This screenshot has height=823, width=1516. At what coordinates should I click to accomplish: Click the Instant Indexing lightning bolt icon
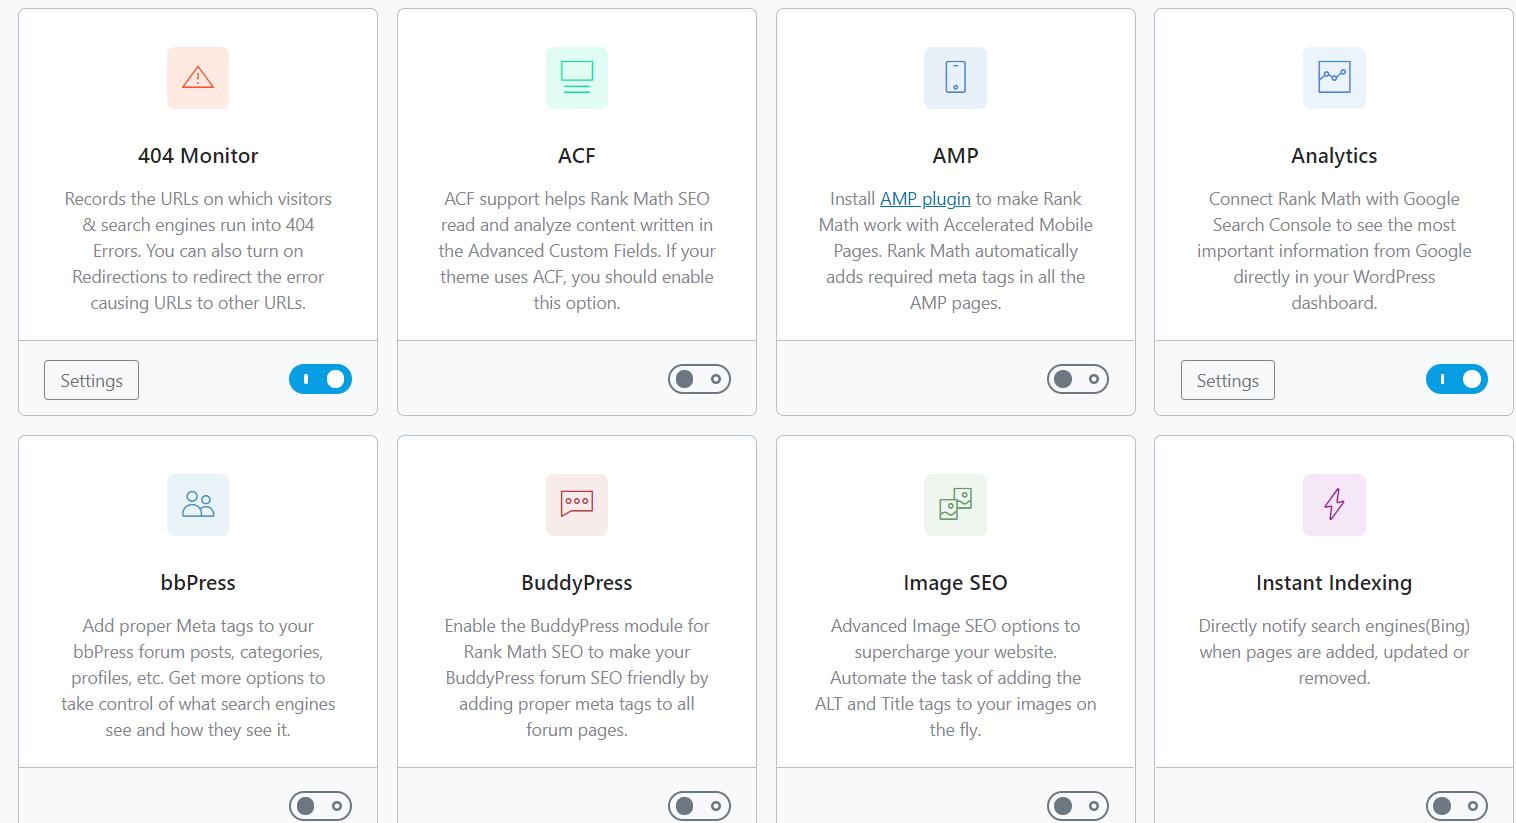(1334, 505)
